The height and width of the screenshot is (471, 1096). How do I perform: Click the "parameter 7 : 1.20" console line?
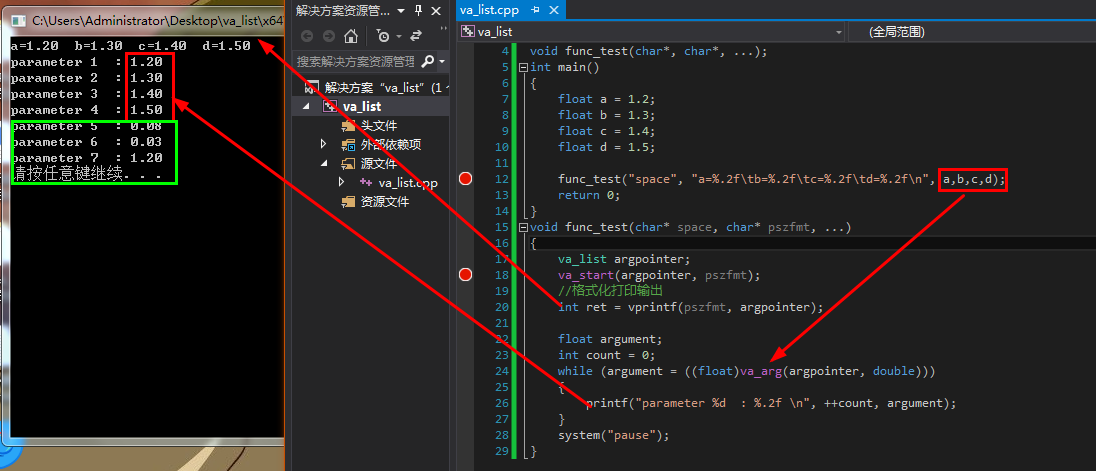click(x=87, y=158)
